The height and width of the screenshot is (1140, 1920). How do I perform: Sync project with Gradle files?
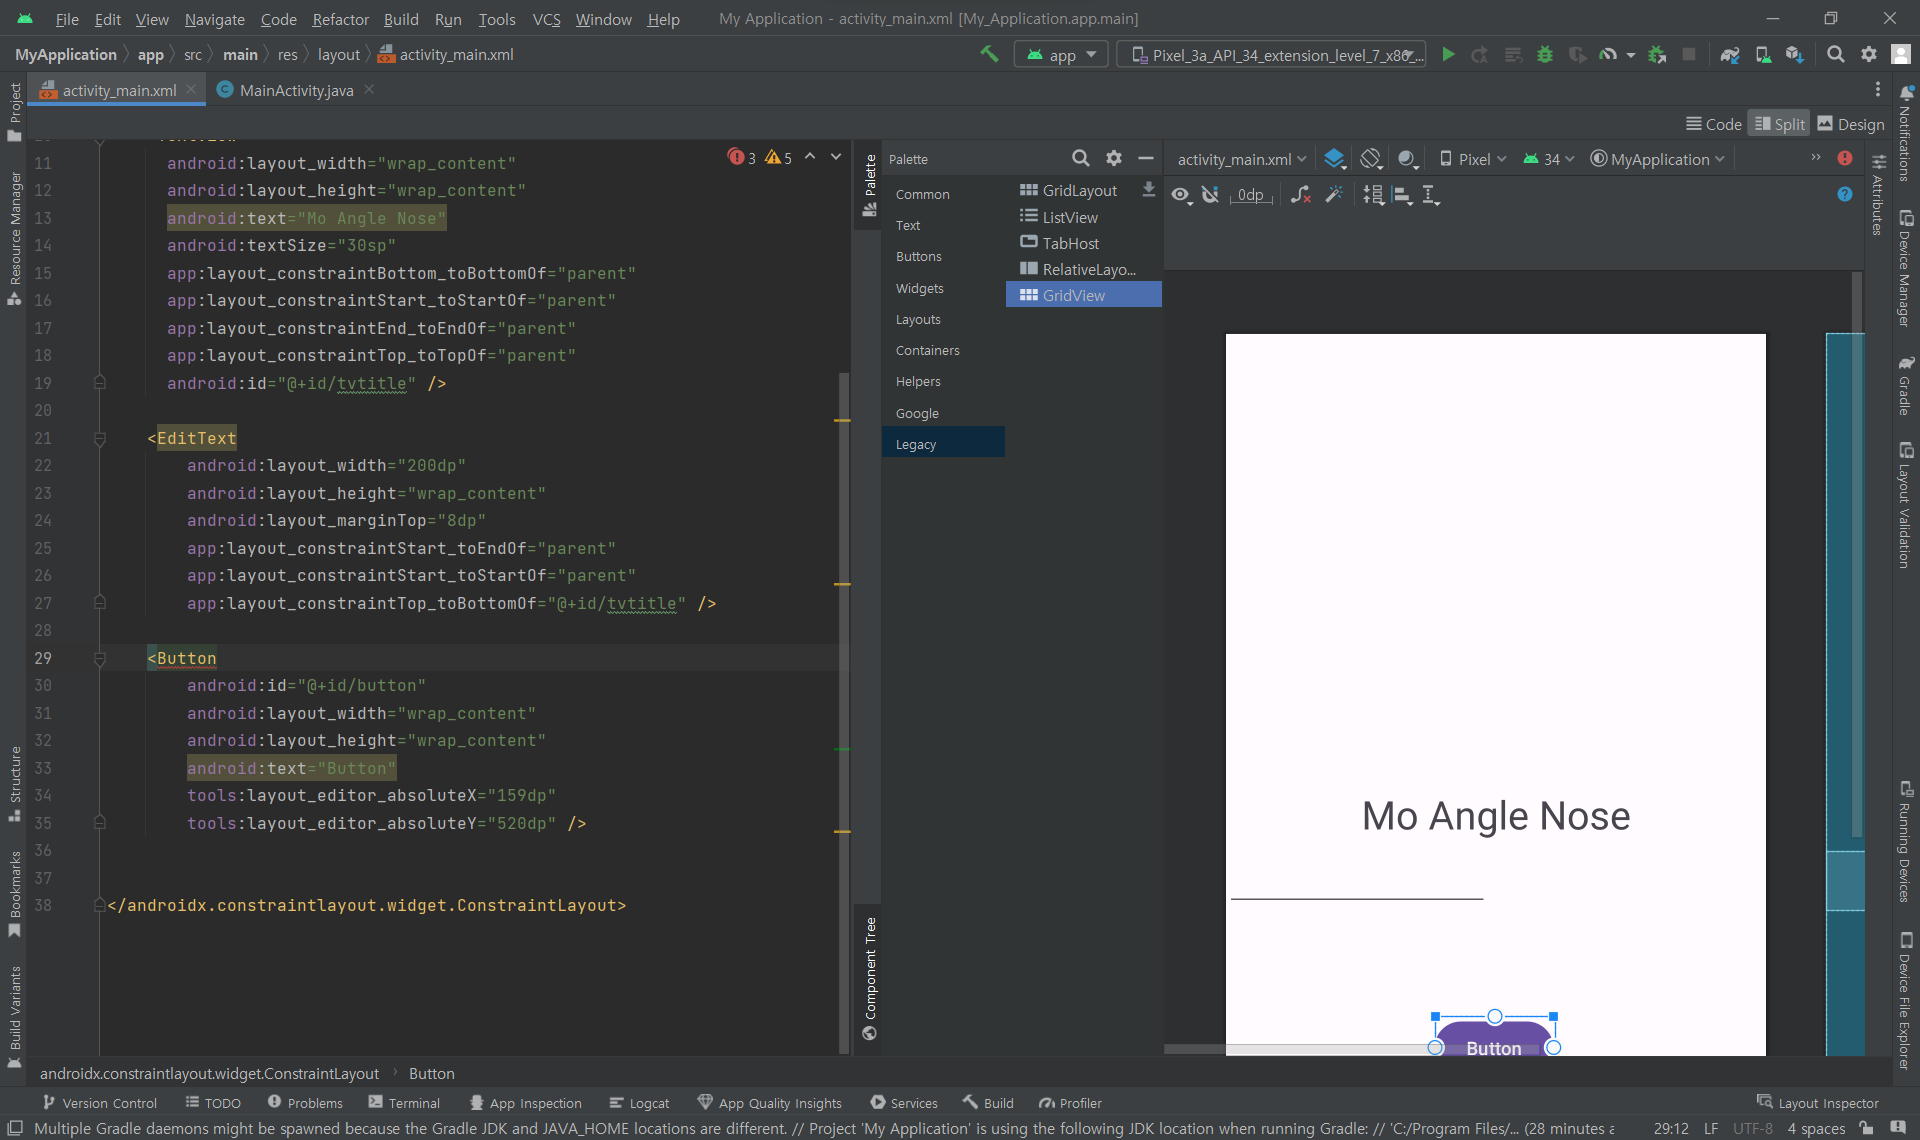[1730, 55]
